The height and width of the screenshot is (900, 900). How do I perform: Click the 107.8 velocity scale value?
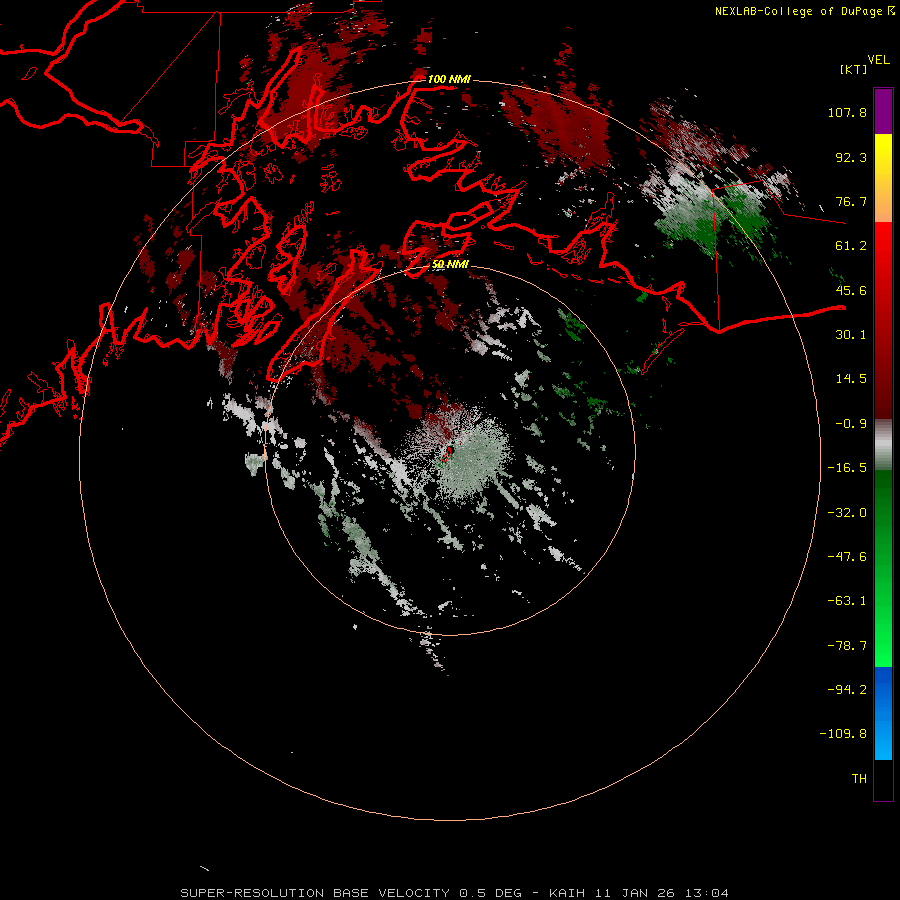tap(847, 112)
